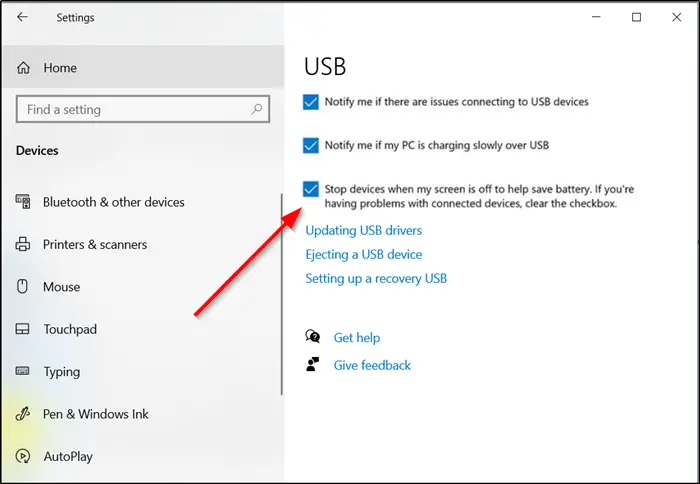The image size is (700, 484).
Task: Open the Printers & scanners icon
Action: tap(23, 244)
